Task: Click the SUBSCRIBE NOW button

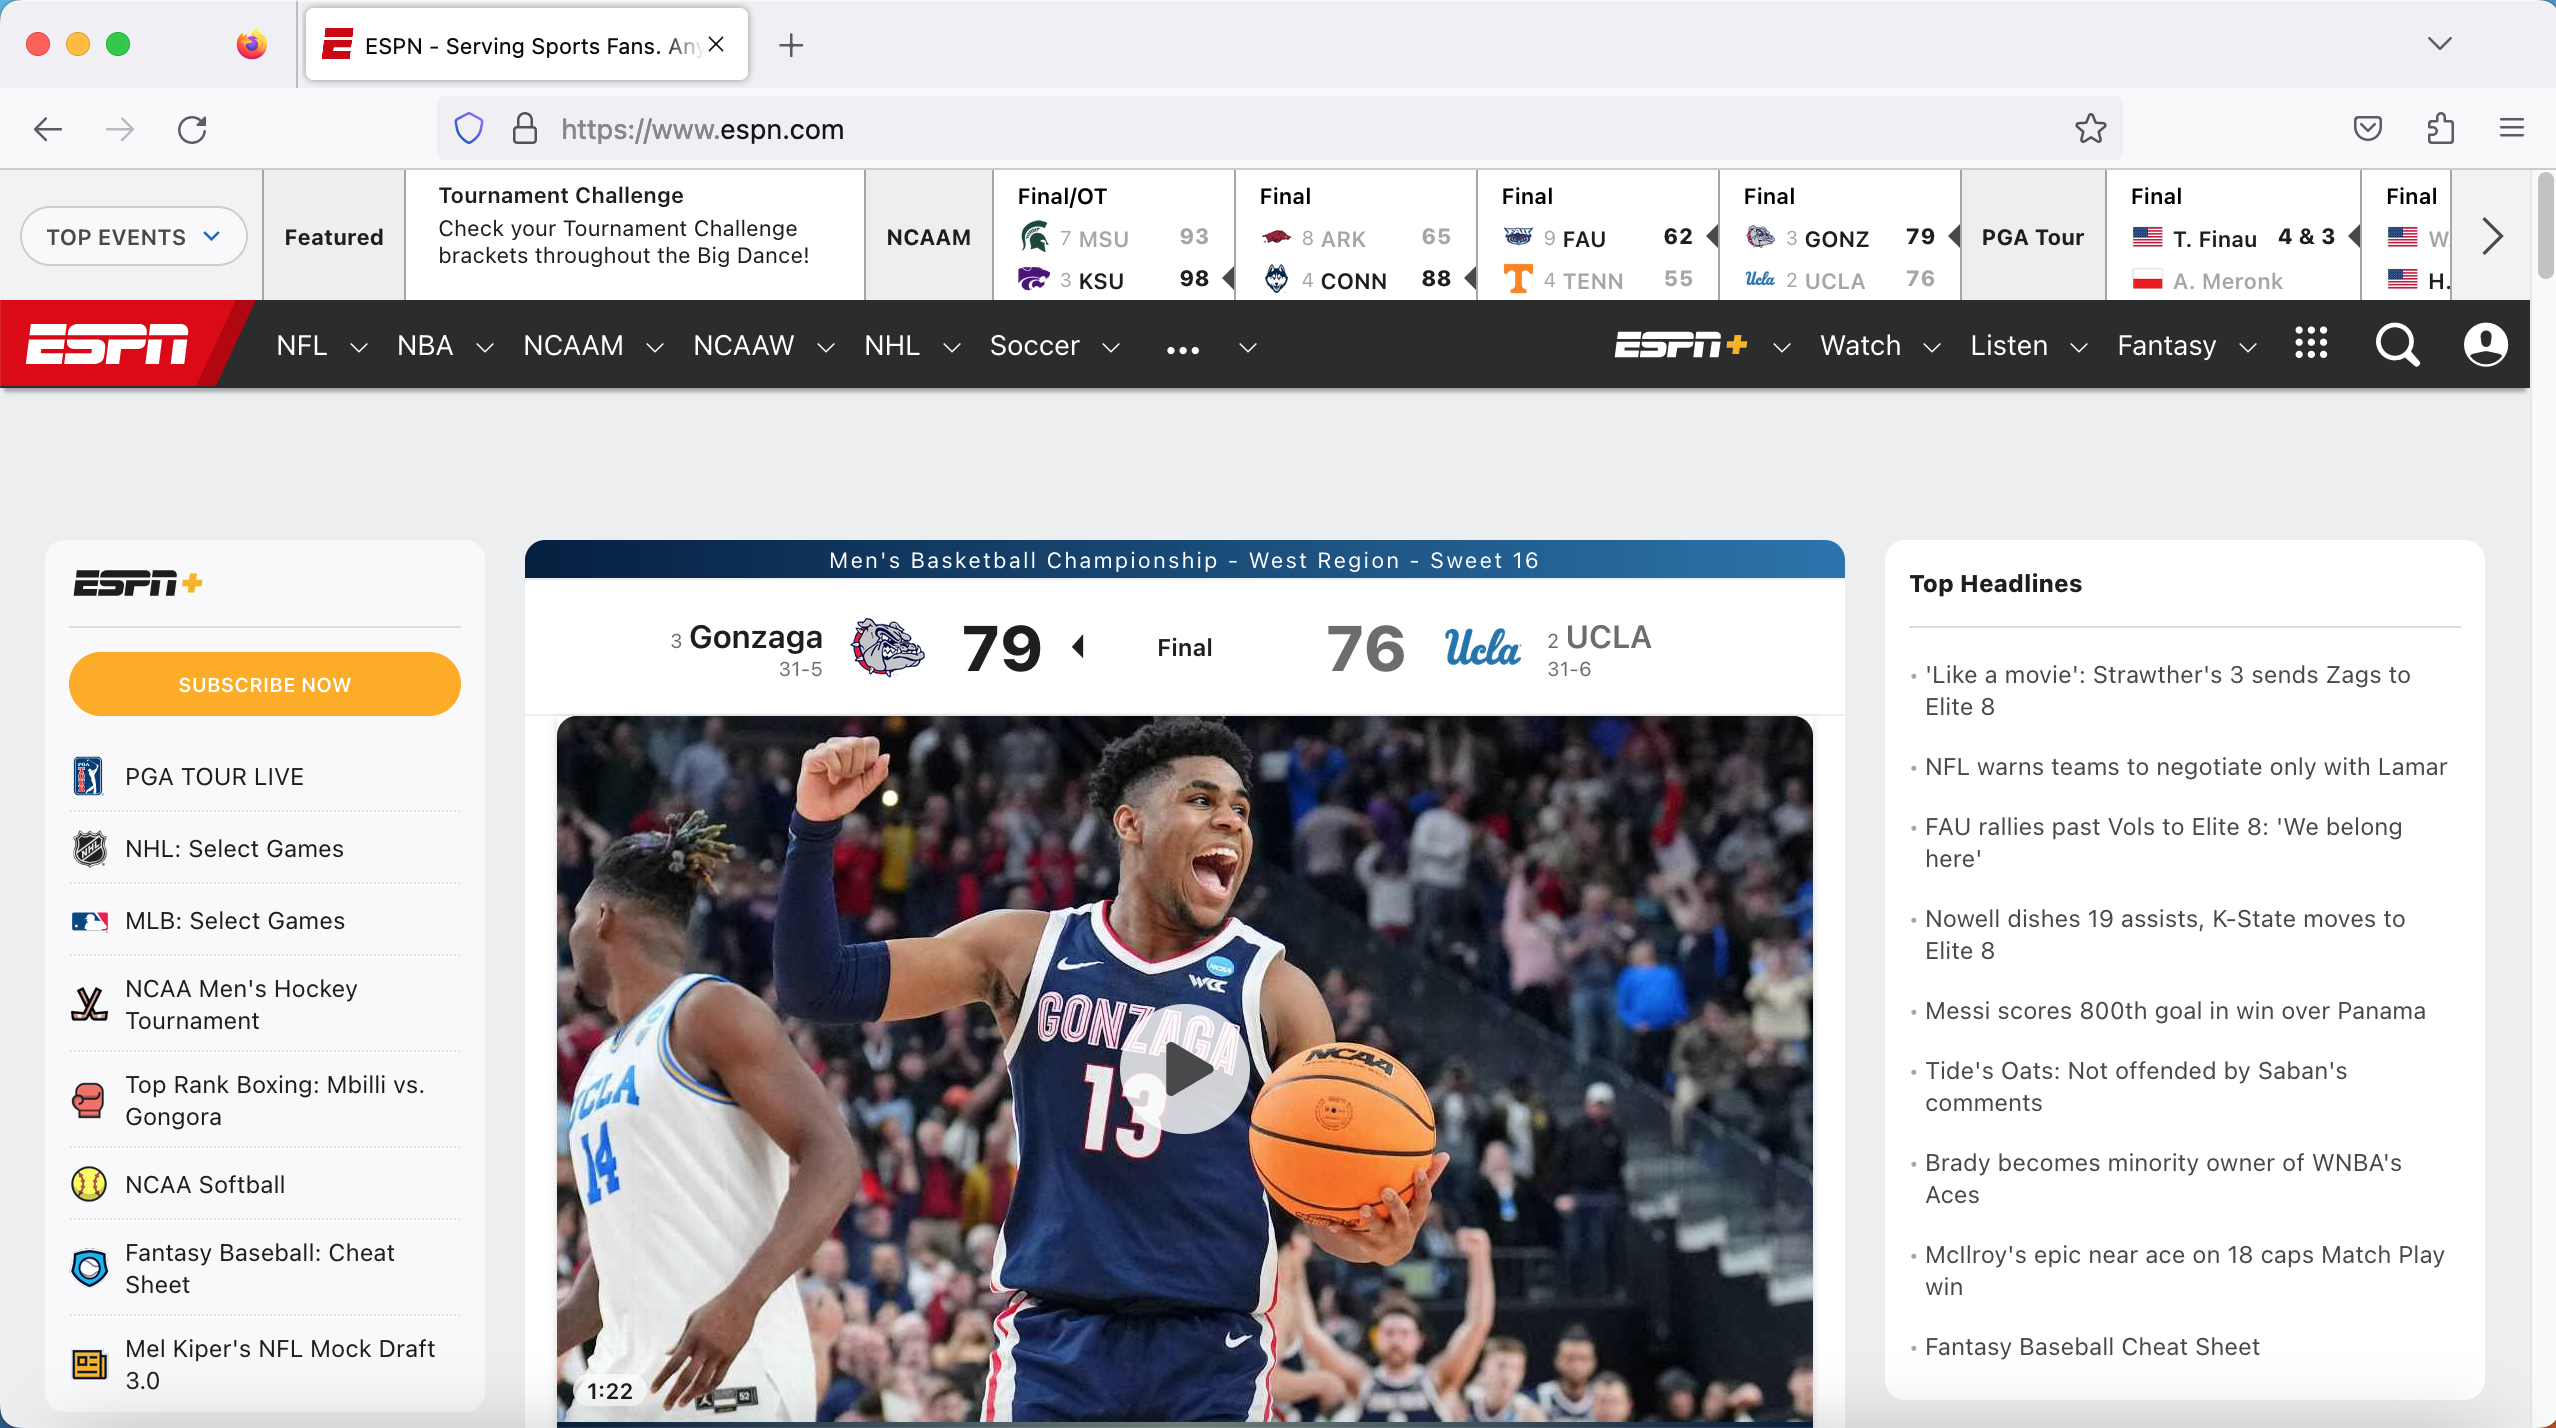Action: click(264, 684)
